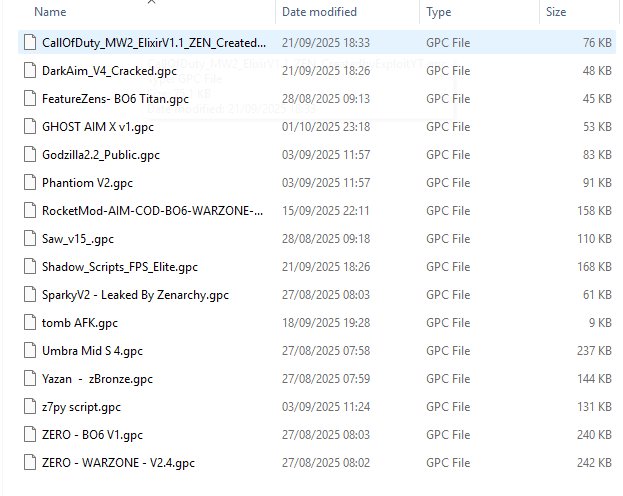Click the 27/08/2025 07:58 date cell

pos(326,351)
